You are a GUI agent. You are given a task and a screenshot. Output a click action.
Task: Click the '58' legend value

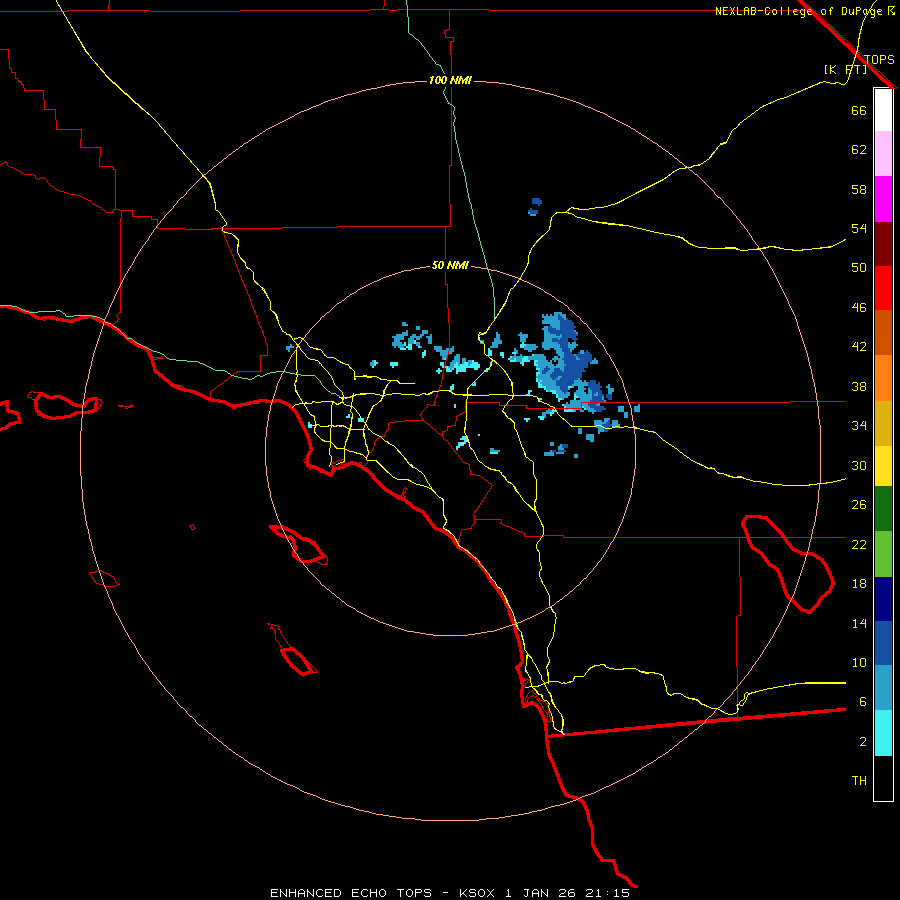(859, 189)
